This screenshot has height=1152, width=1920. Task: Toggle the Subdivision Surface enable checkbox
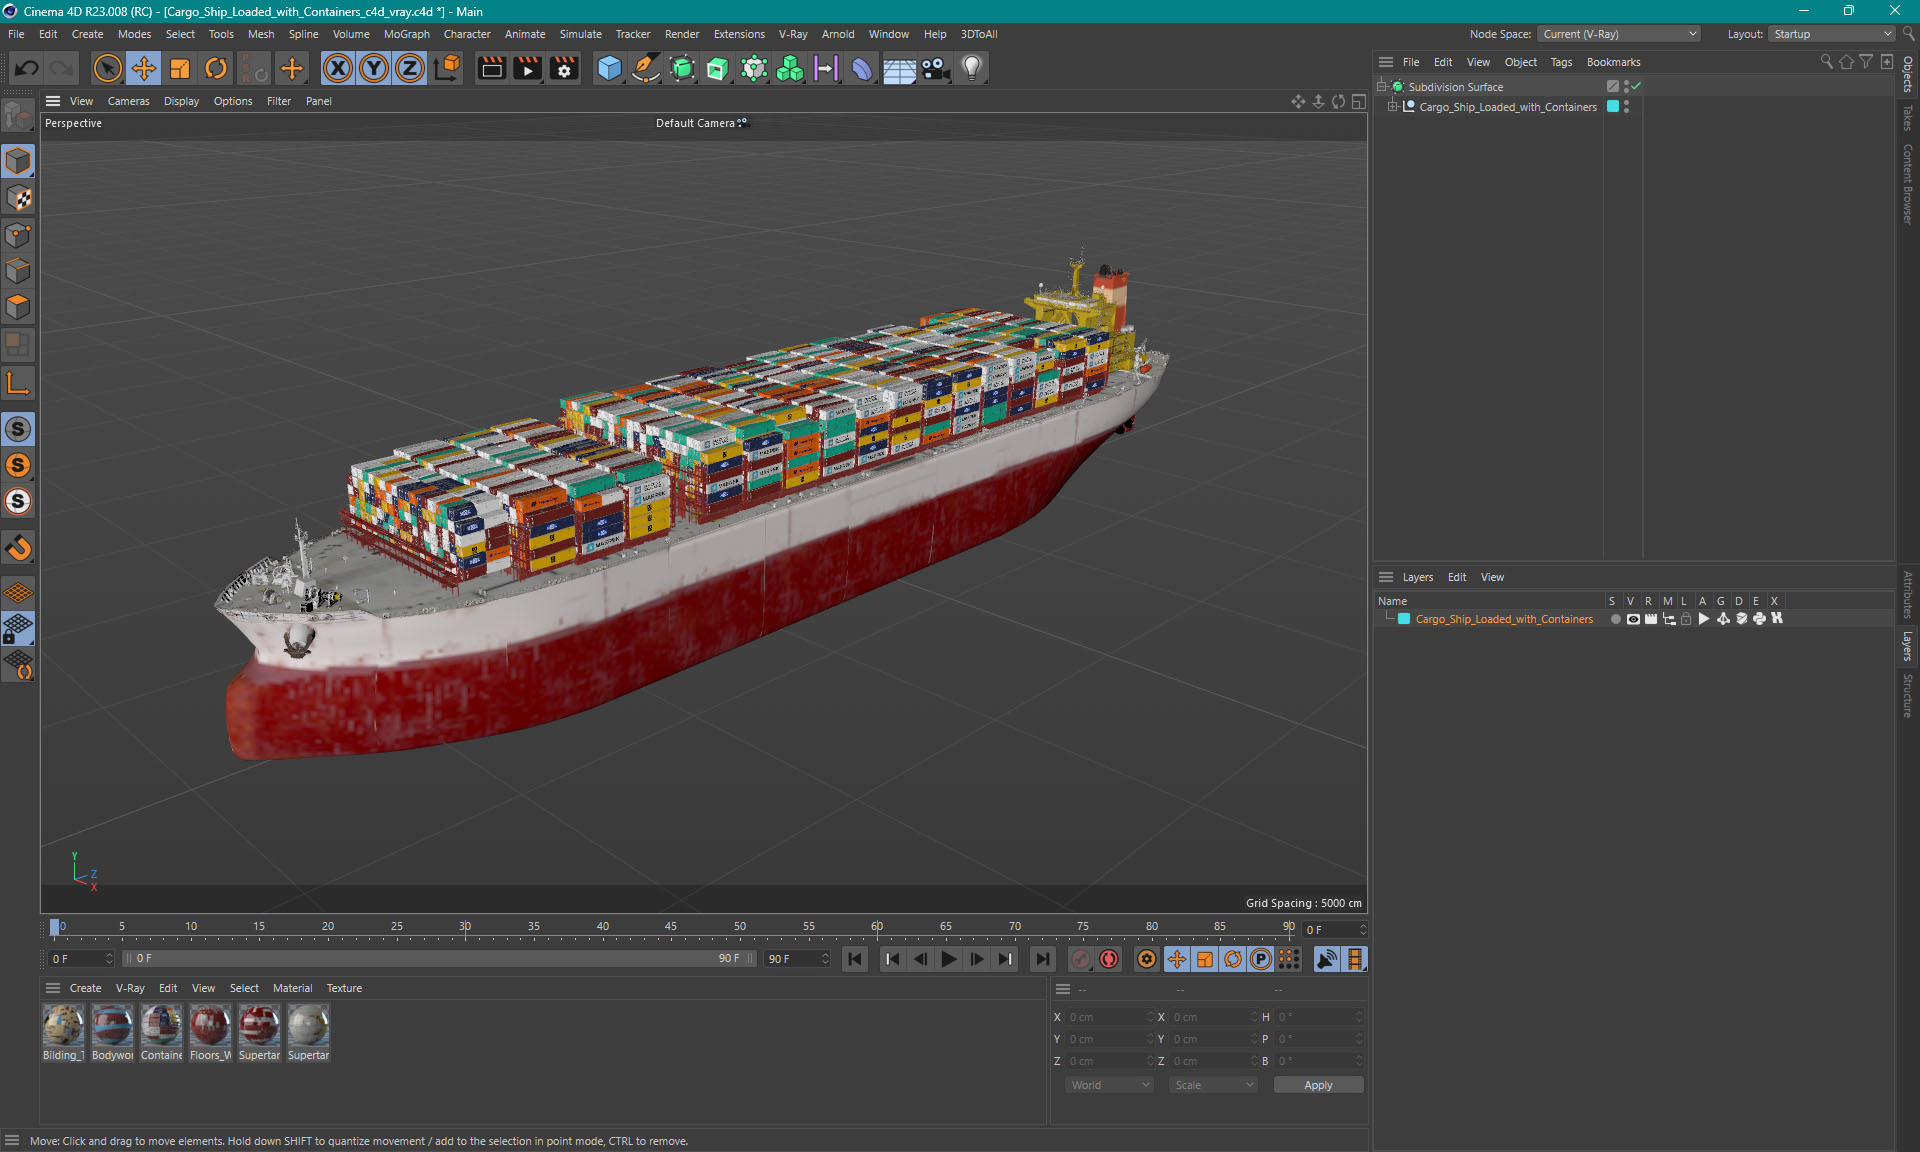(1635, 85)
